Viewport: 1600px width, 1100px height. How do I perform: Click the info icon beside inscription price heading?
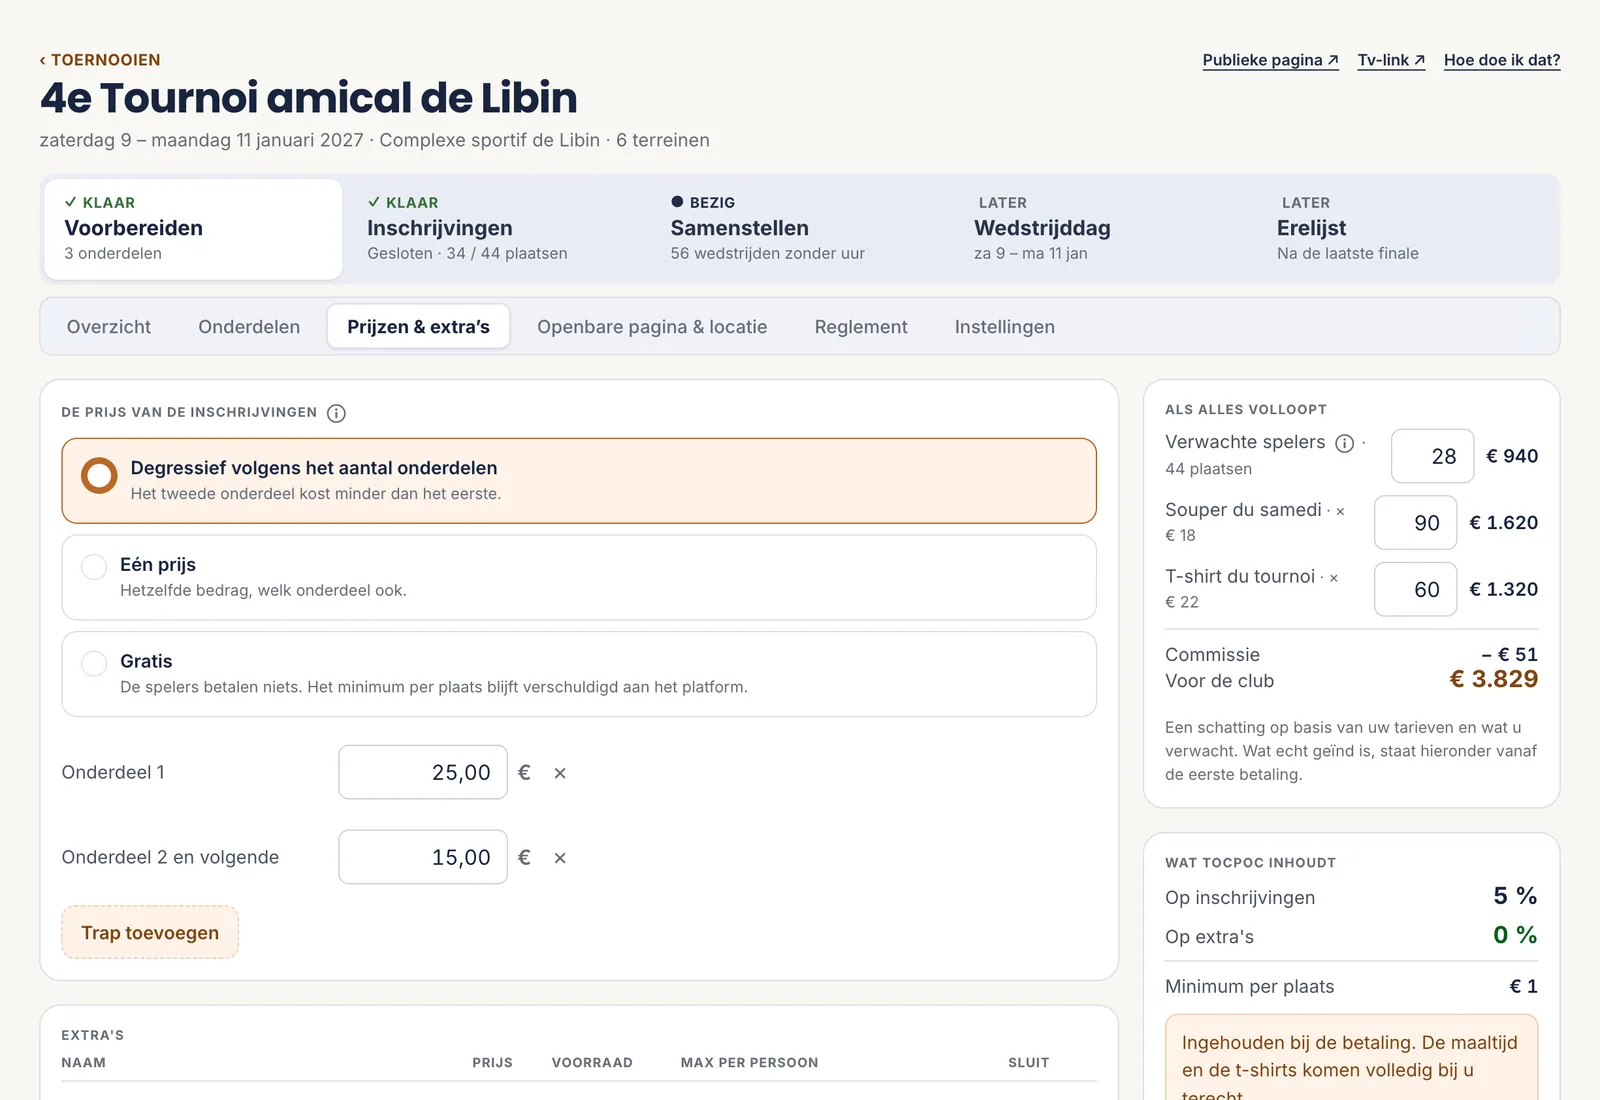[x=336, y=413]
